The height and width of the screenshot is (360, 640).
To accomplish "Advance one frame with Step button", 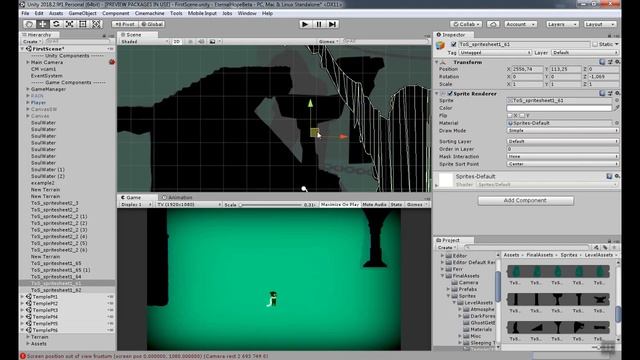I will tap(333, 24).
